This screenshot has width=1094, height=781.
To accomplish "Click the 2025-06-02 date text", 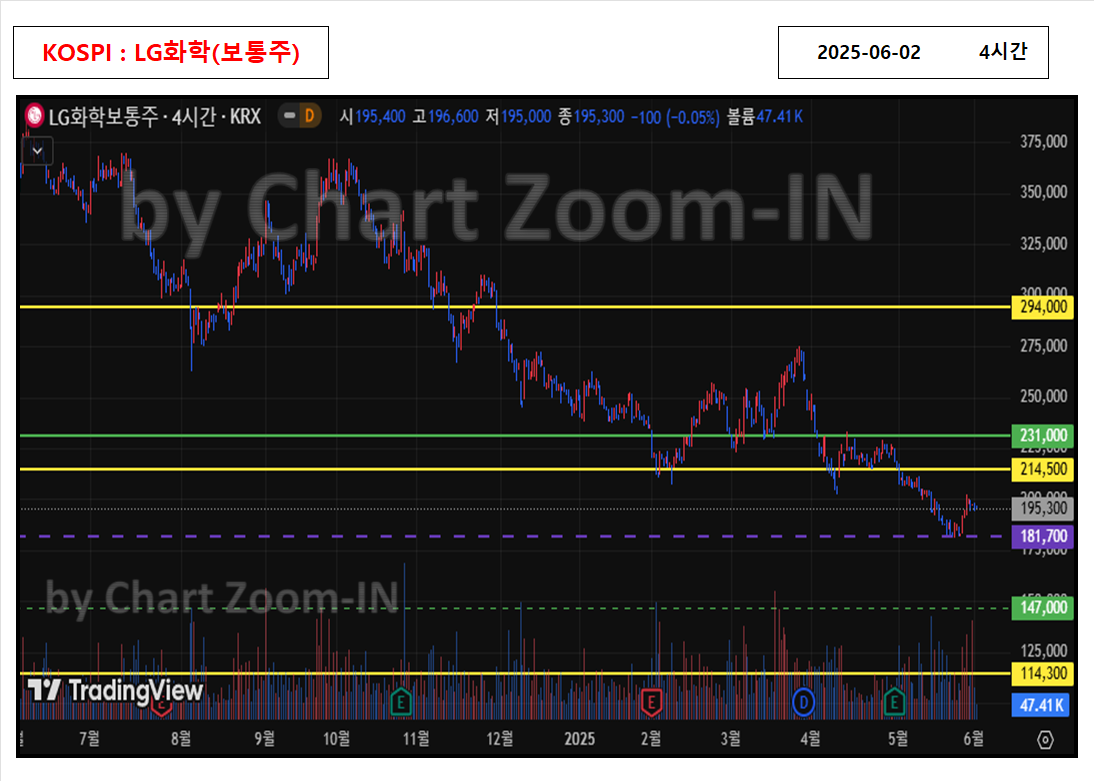I will click(869, 52).
